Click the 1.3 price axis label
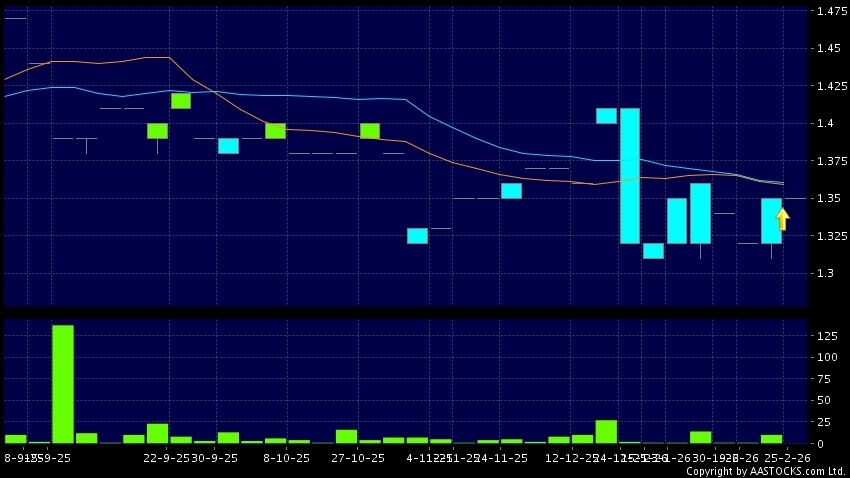This screenshot has width=850, height=478. pyautogui.click(x=824, y=273)
